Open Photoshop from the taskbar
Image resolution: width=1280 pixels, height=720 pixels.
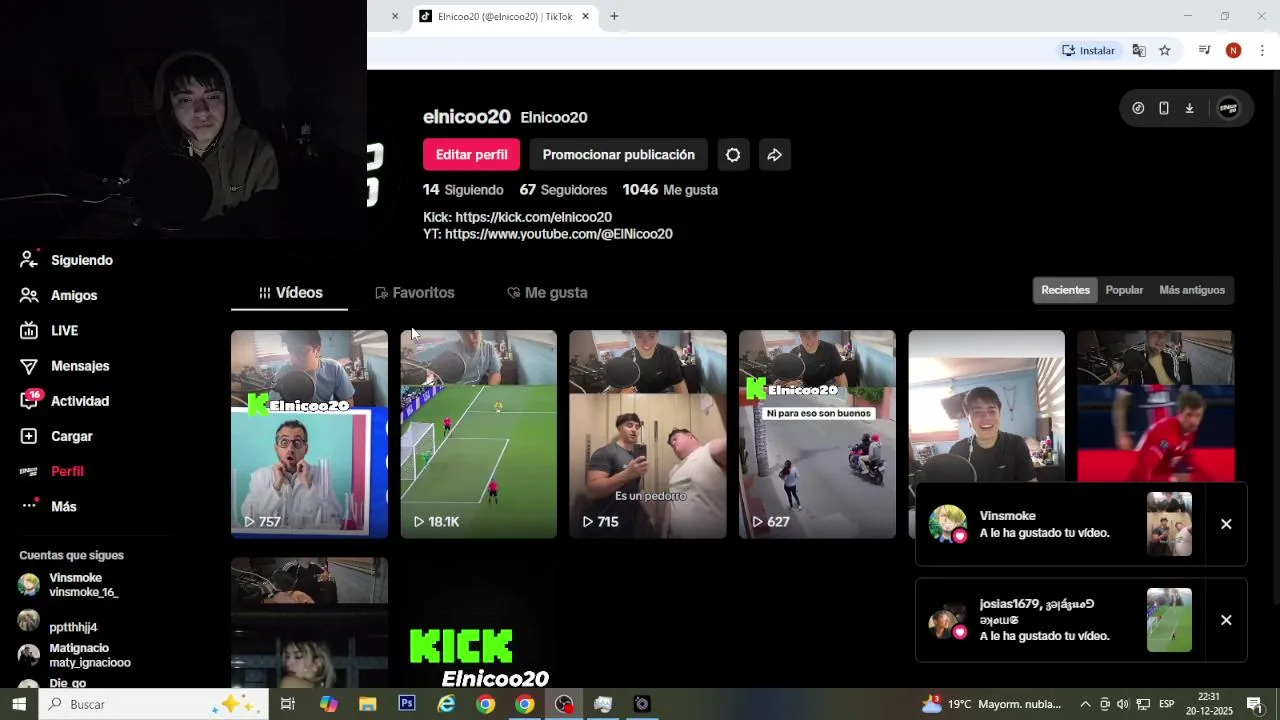[406, 704]
